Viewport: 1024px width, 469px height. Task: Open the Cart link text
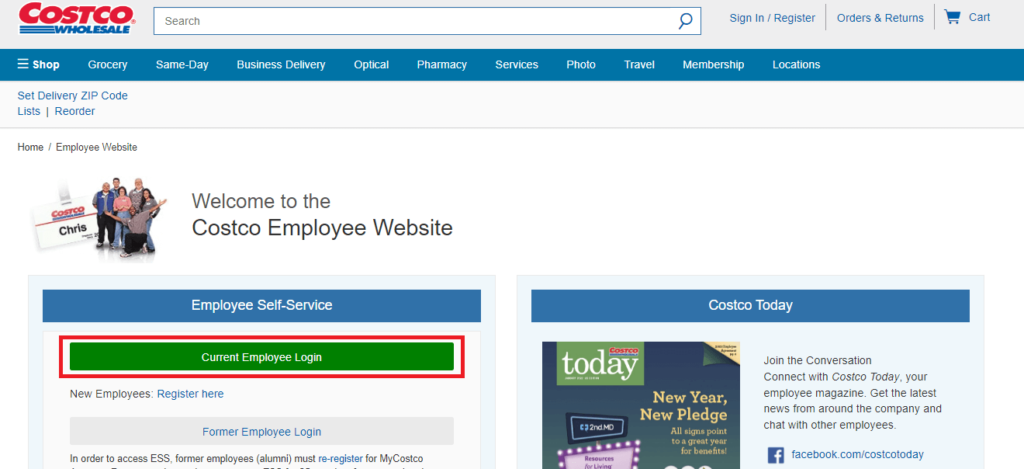point(979,18)
